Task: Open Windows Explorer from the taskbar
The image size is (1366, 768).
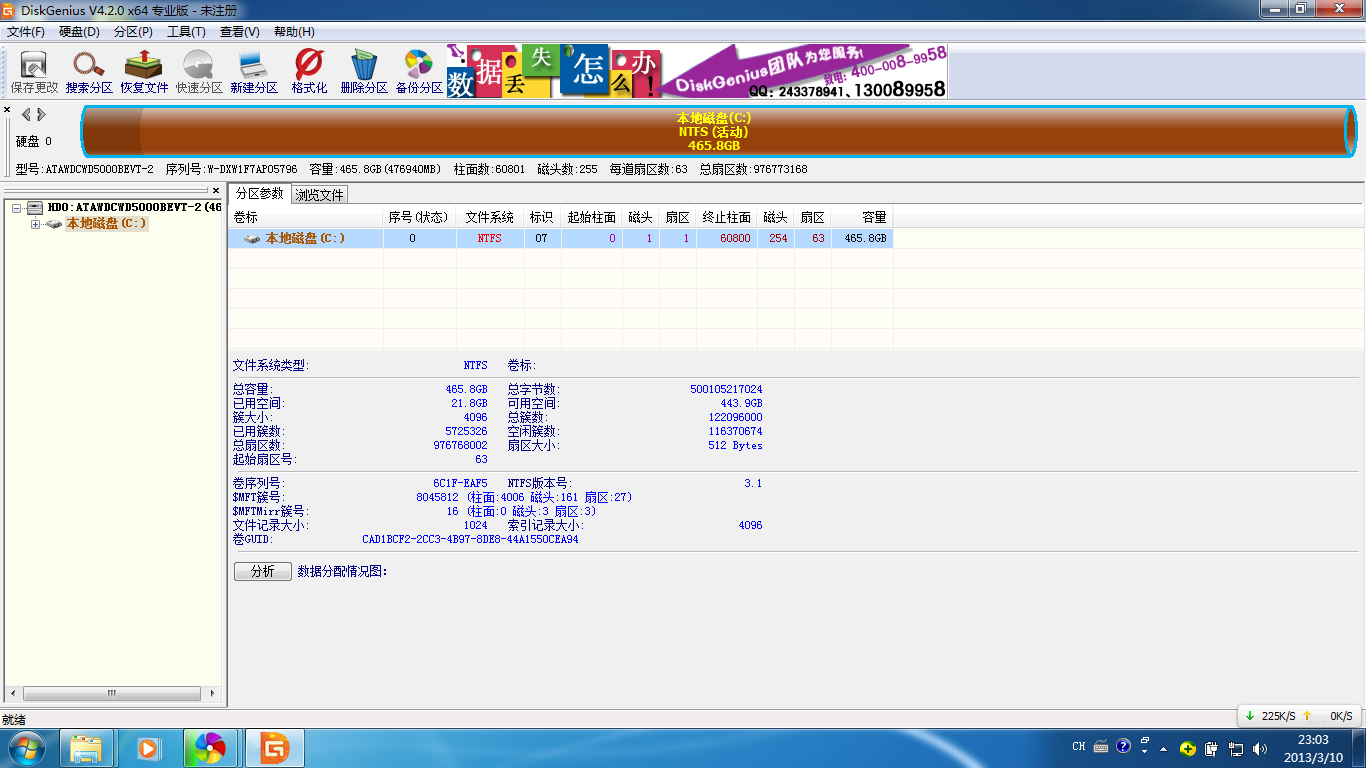Action: coord(86,747)
